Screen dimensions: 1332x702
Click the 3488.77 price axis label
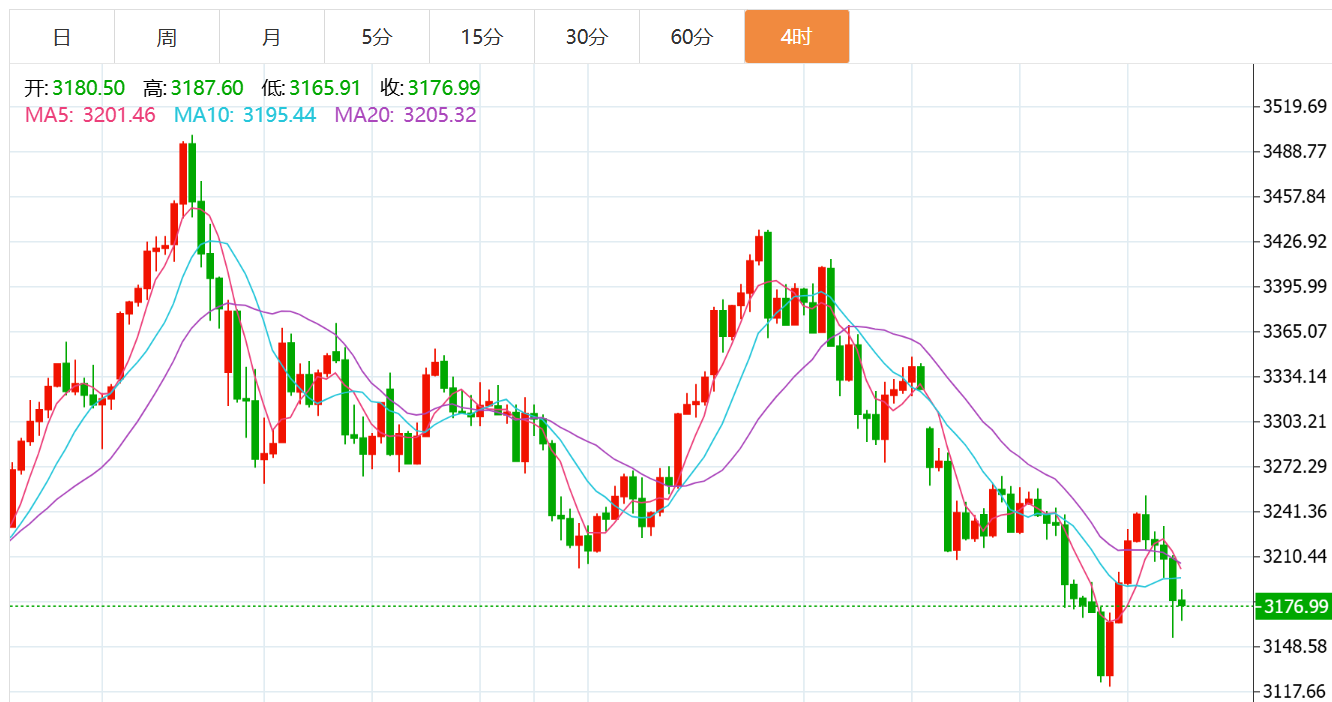1294,151
